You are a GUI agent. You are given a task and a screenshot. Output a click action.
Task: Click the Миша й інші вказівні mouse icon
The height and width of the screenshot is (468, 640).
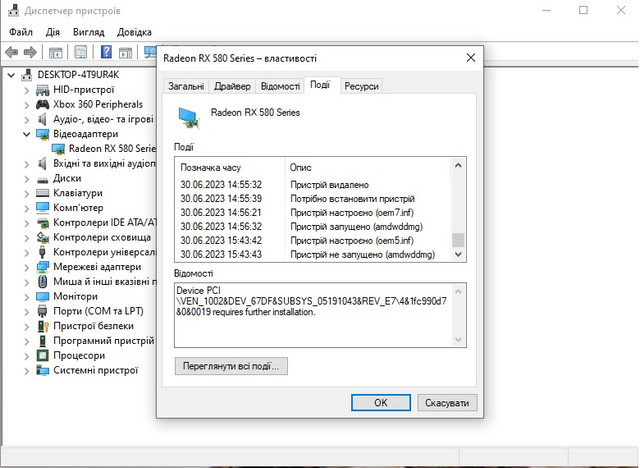point(43,282)
